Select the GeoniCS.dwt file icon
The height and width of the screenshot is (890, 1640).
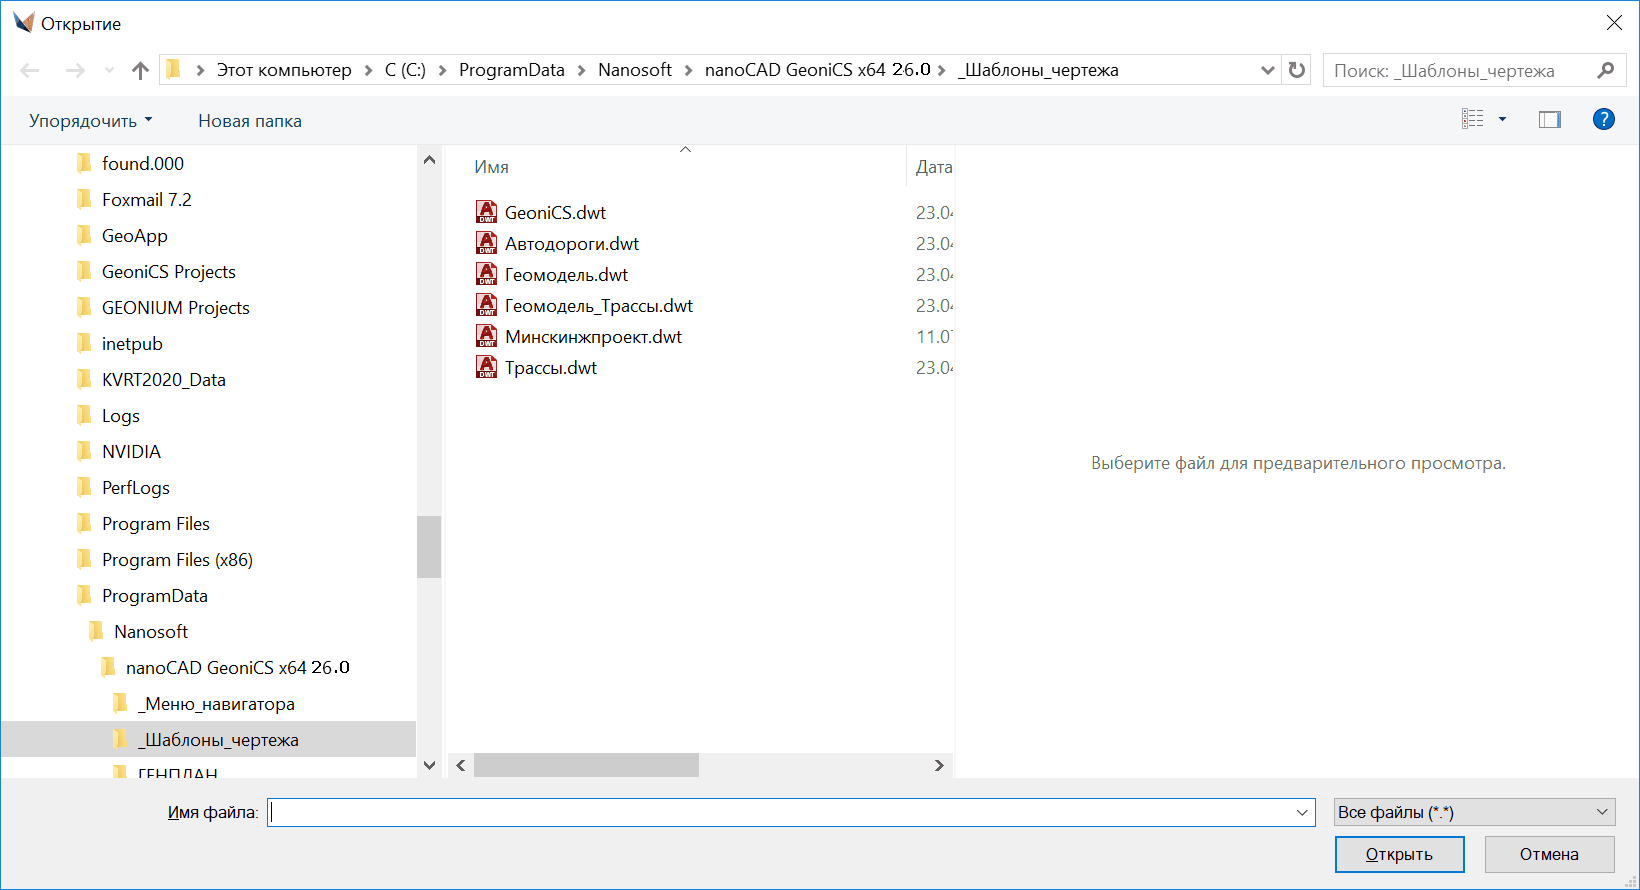(x=487, y=212)
